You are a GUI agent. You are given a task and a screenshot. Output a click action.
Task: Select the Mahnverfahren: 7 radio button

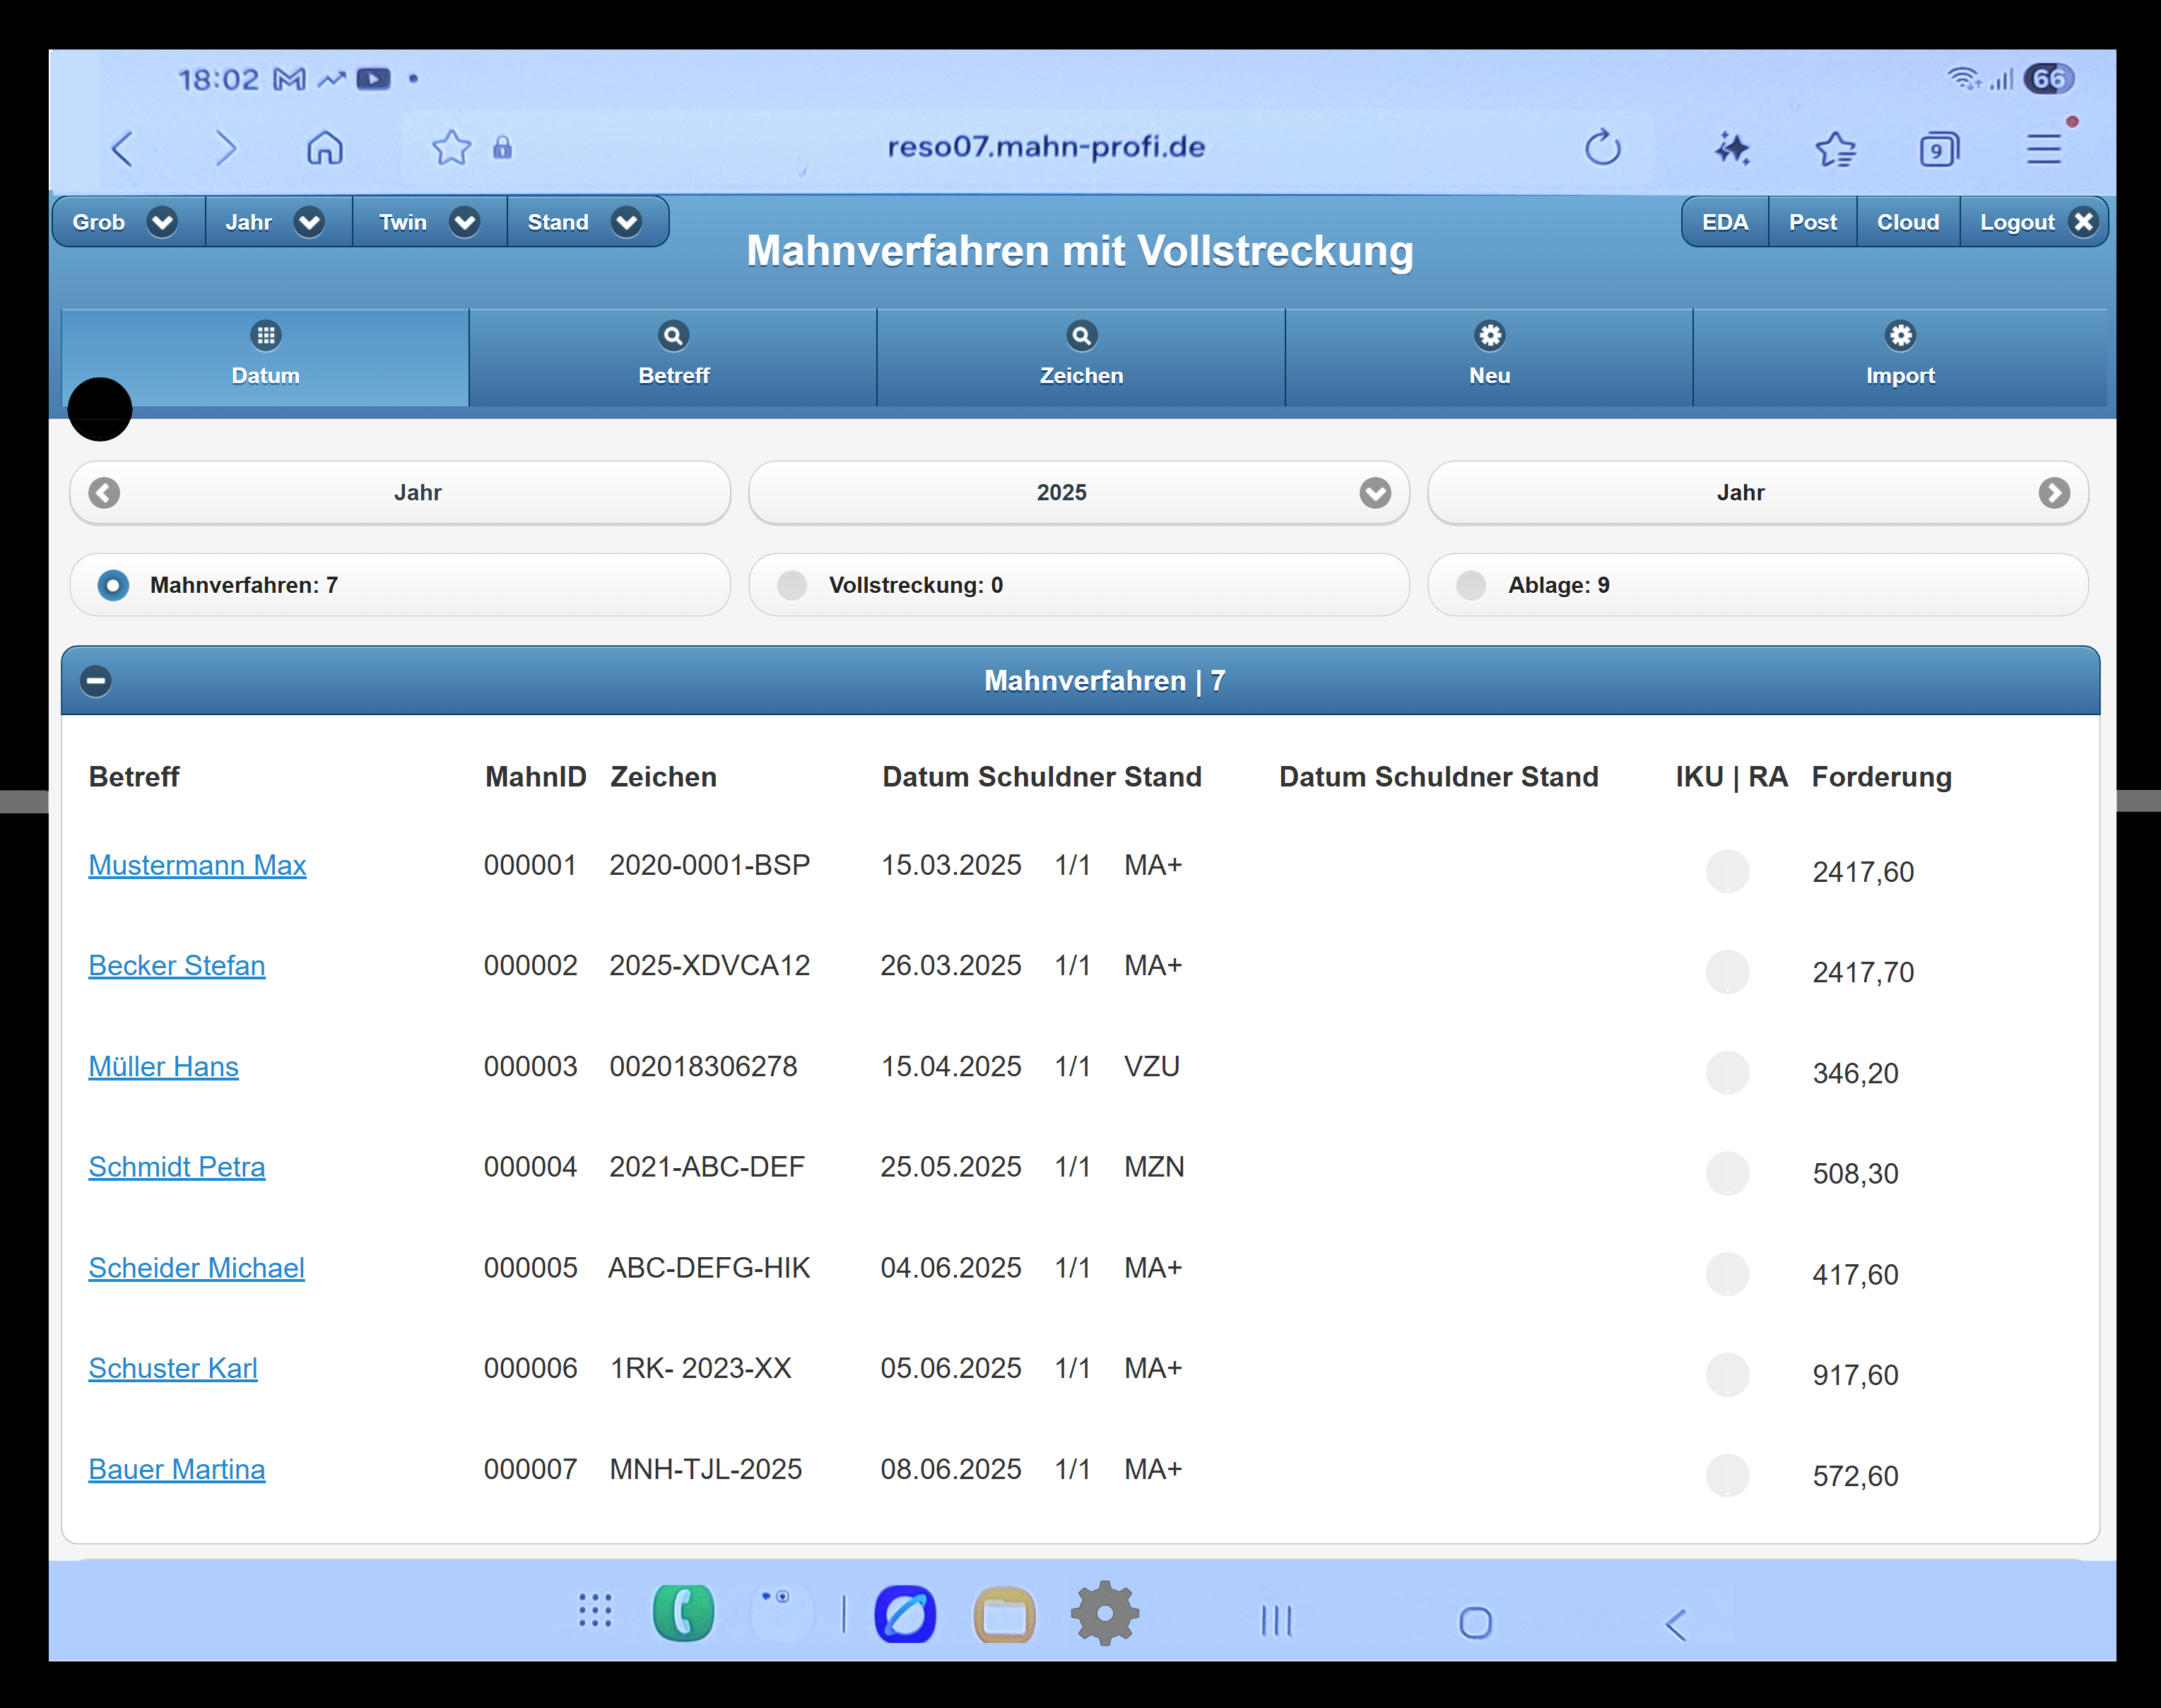point(113,585)
